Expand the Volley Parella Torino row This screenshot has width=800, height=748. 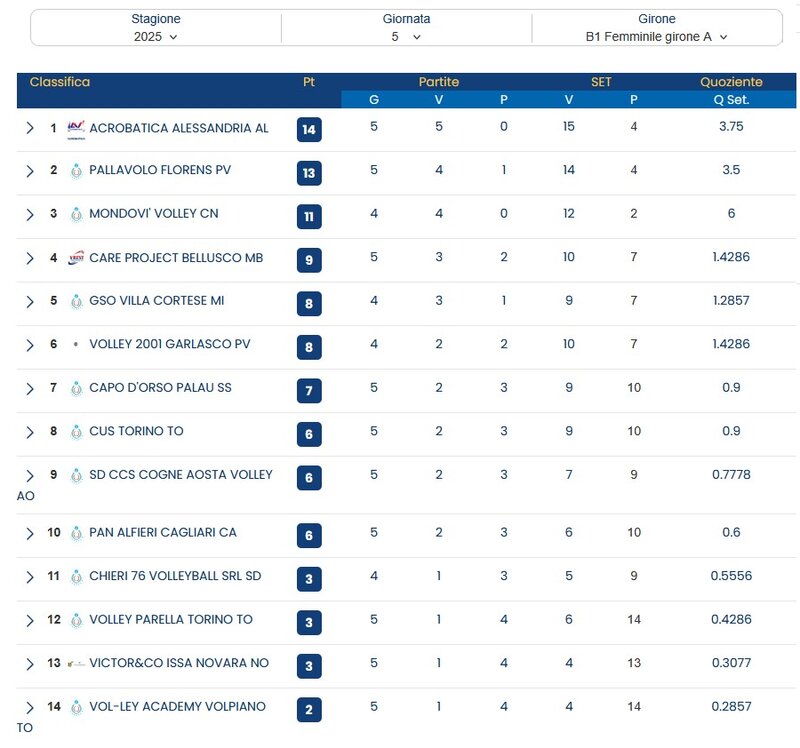pyautogui.click(x=30, y=620)
